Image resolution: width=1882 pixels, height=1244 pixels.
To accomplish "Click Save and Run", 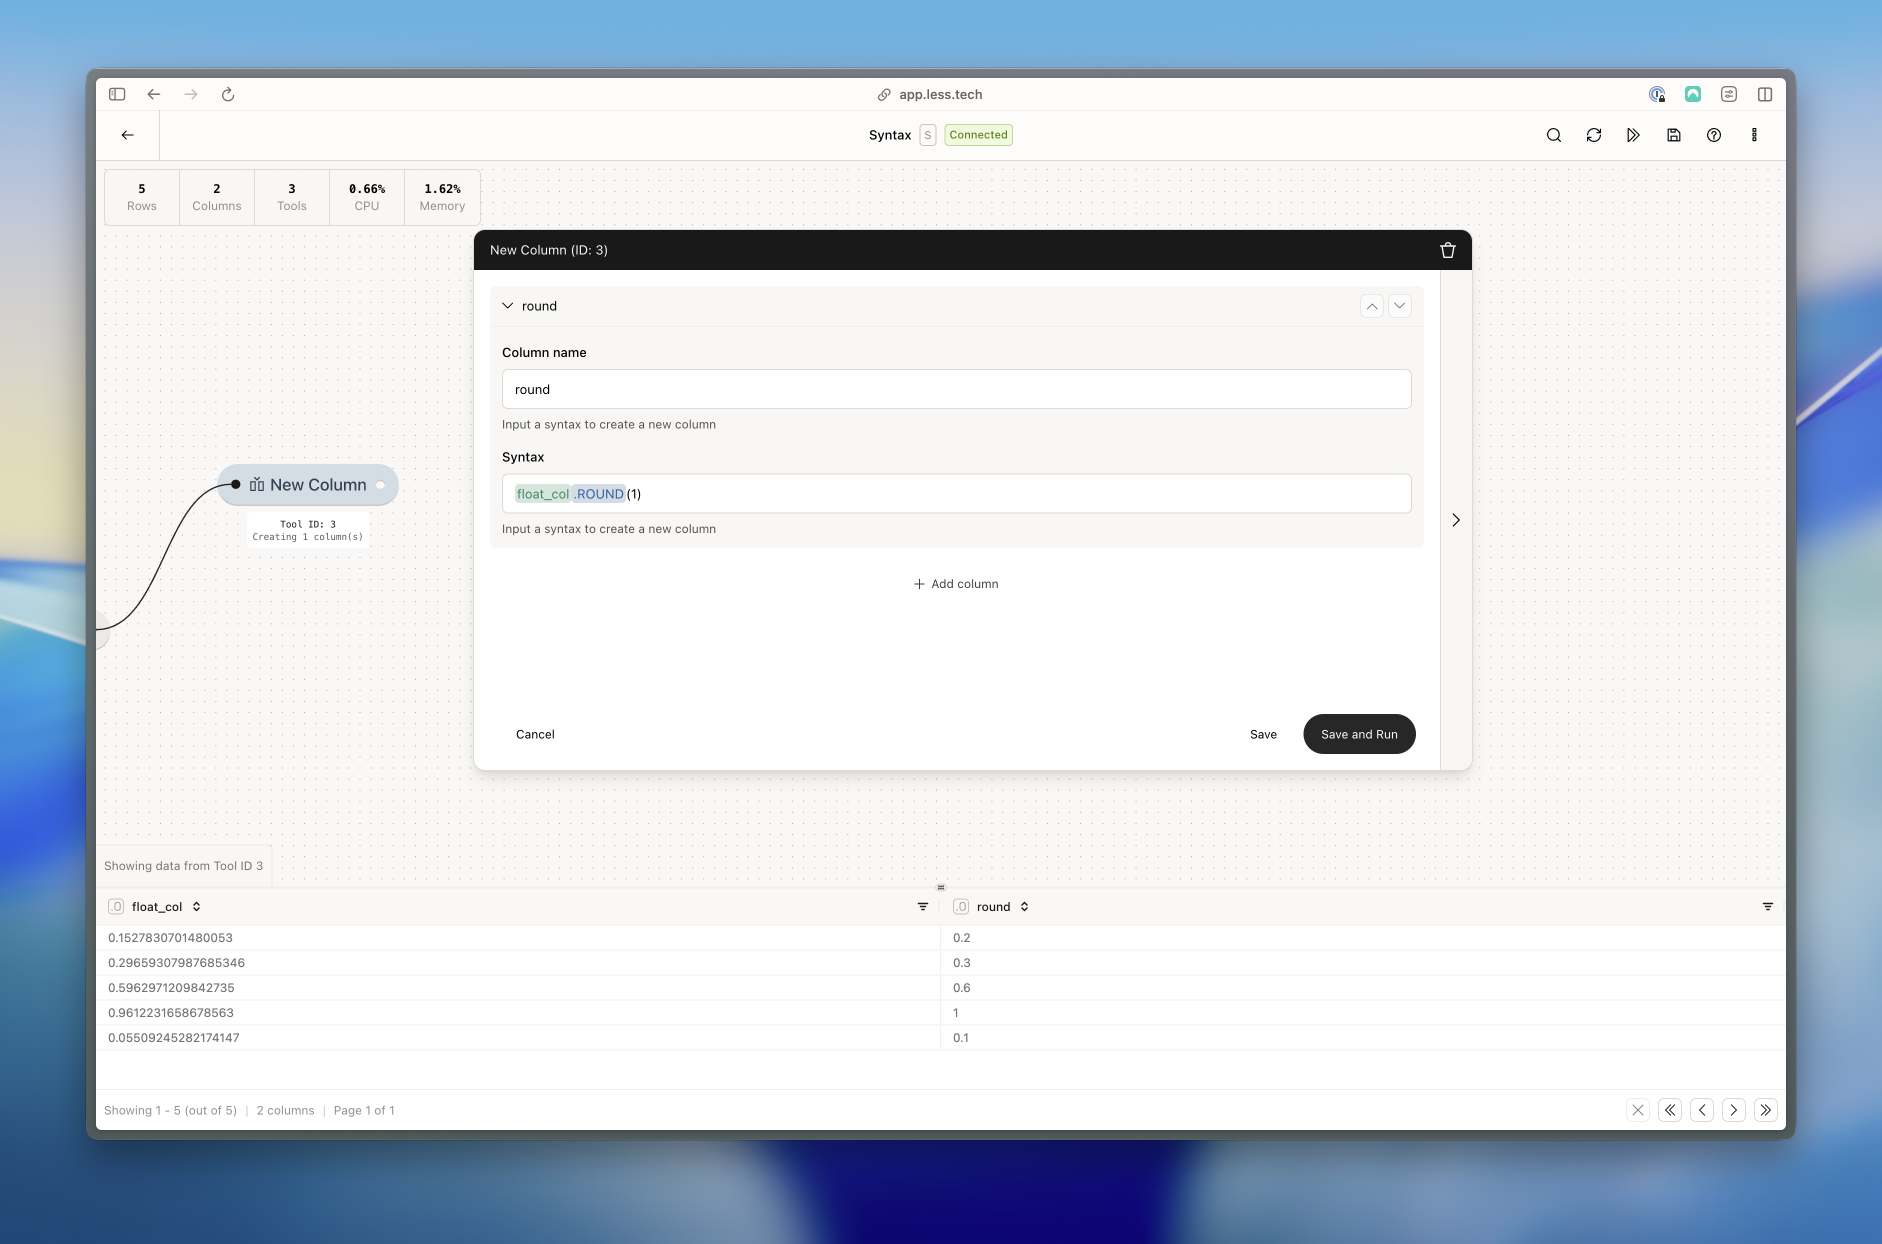I will tap(1359, 734).
